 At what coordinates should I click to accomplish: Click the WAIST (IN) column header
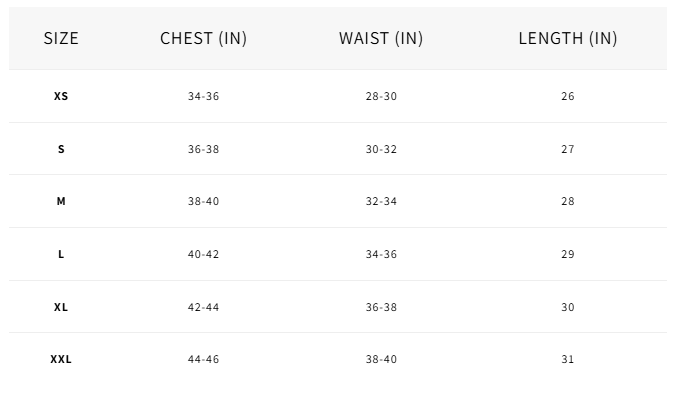(x=381, y=38)
